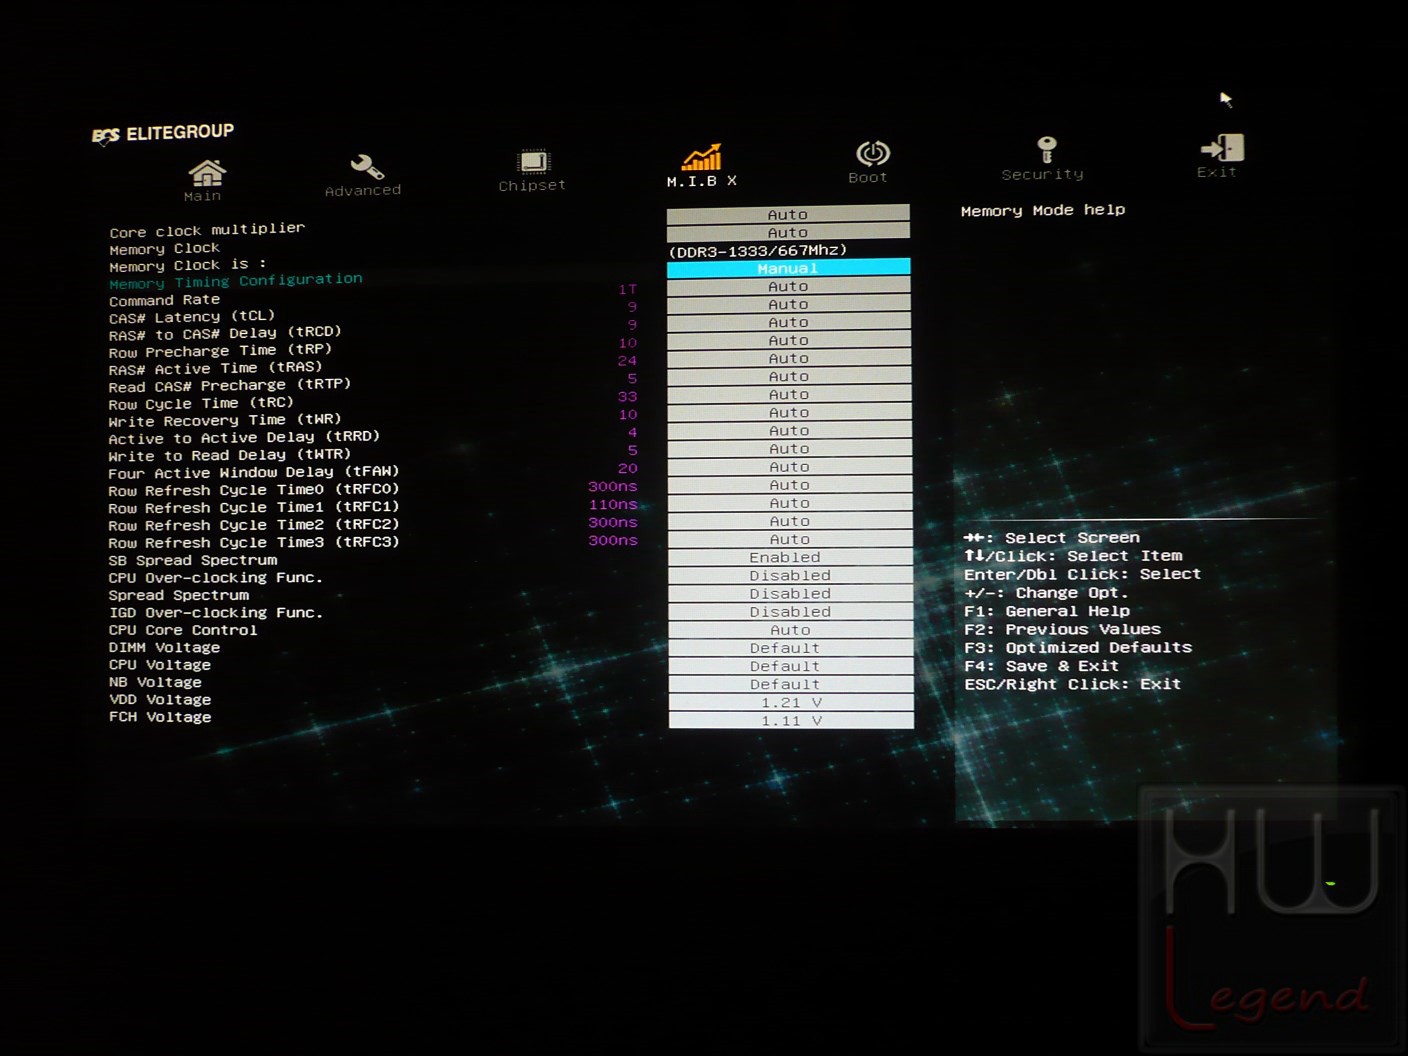
Task: Click the Core clock multiplier label
Action: pos(207,229)
